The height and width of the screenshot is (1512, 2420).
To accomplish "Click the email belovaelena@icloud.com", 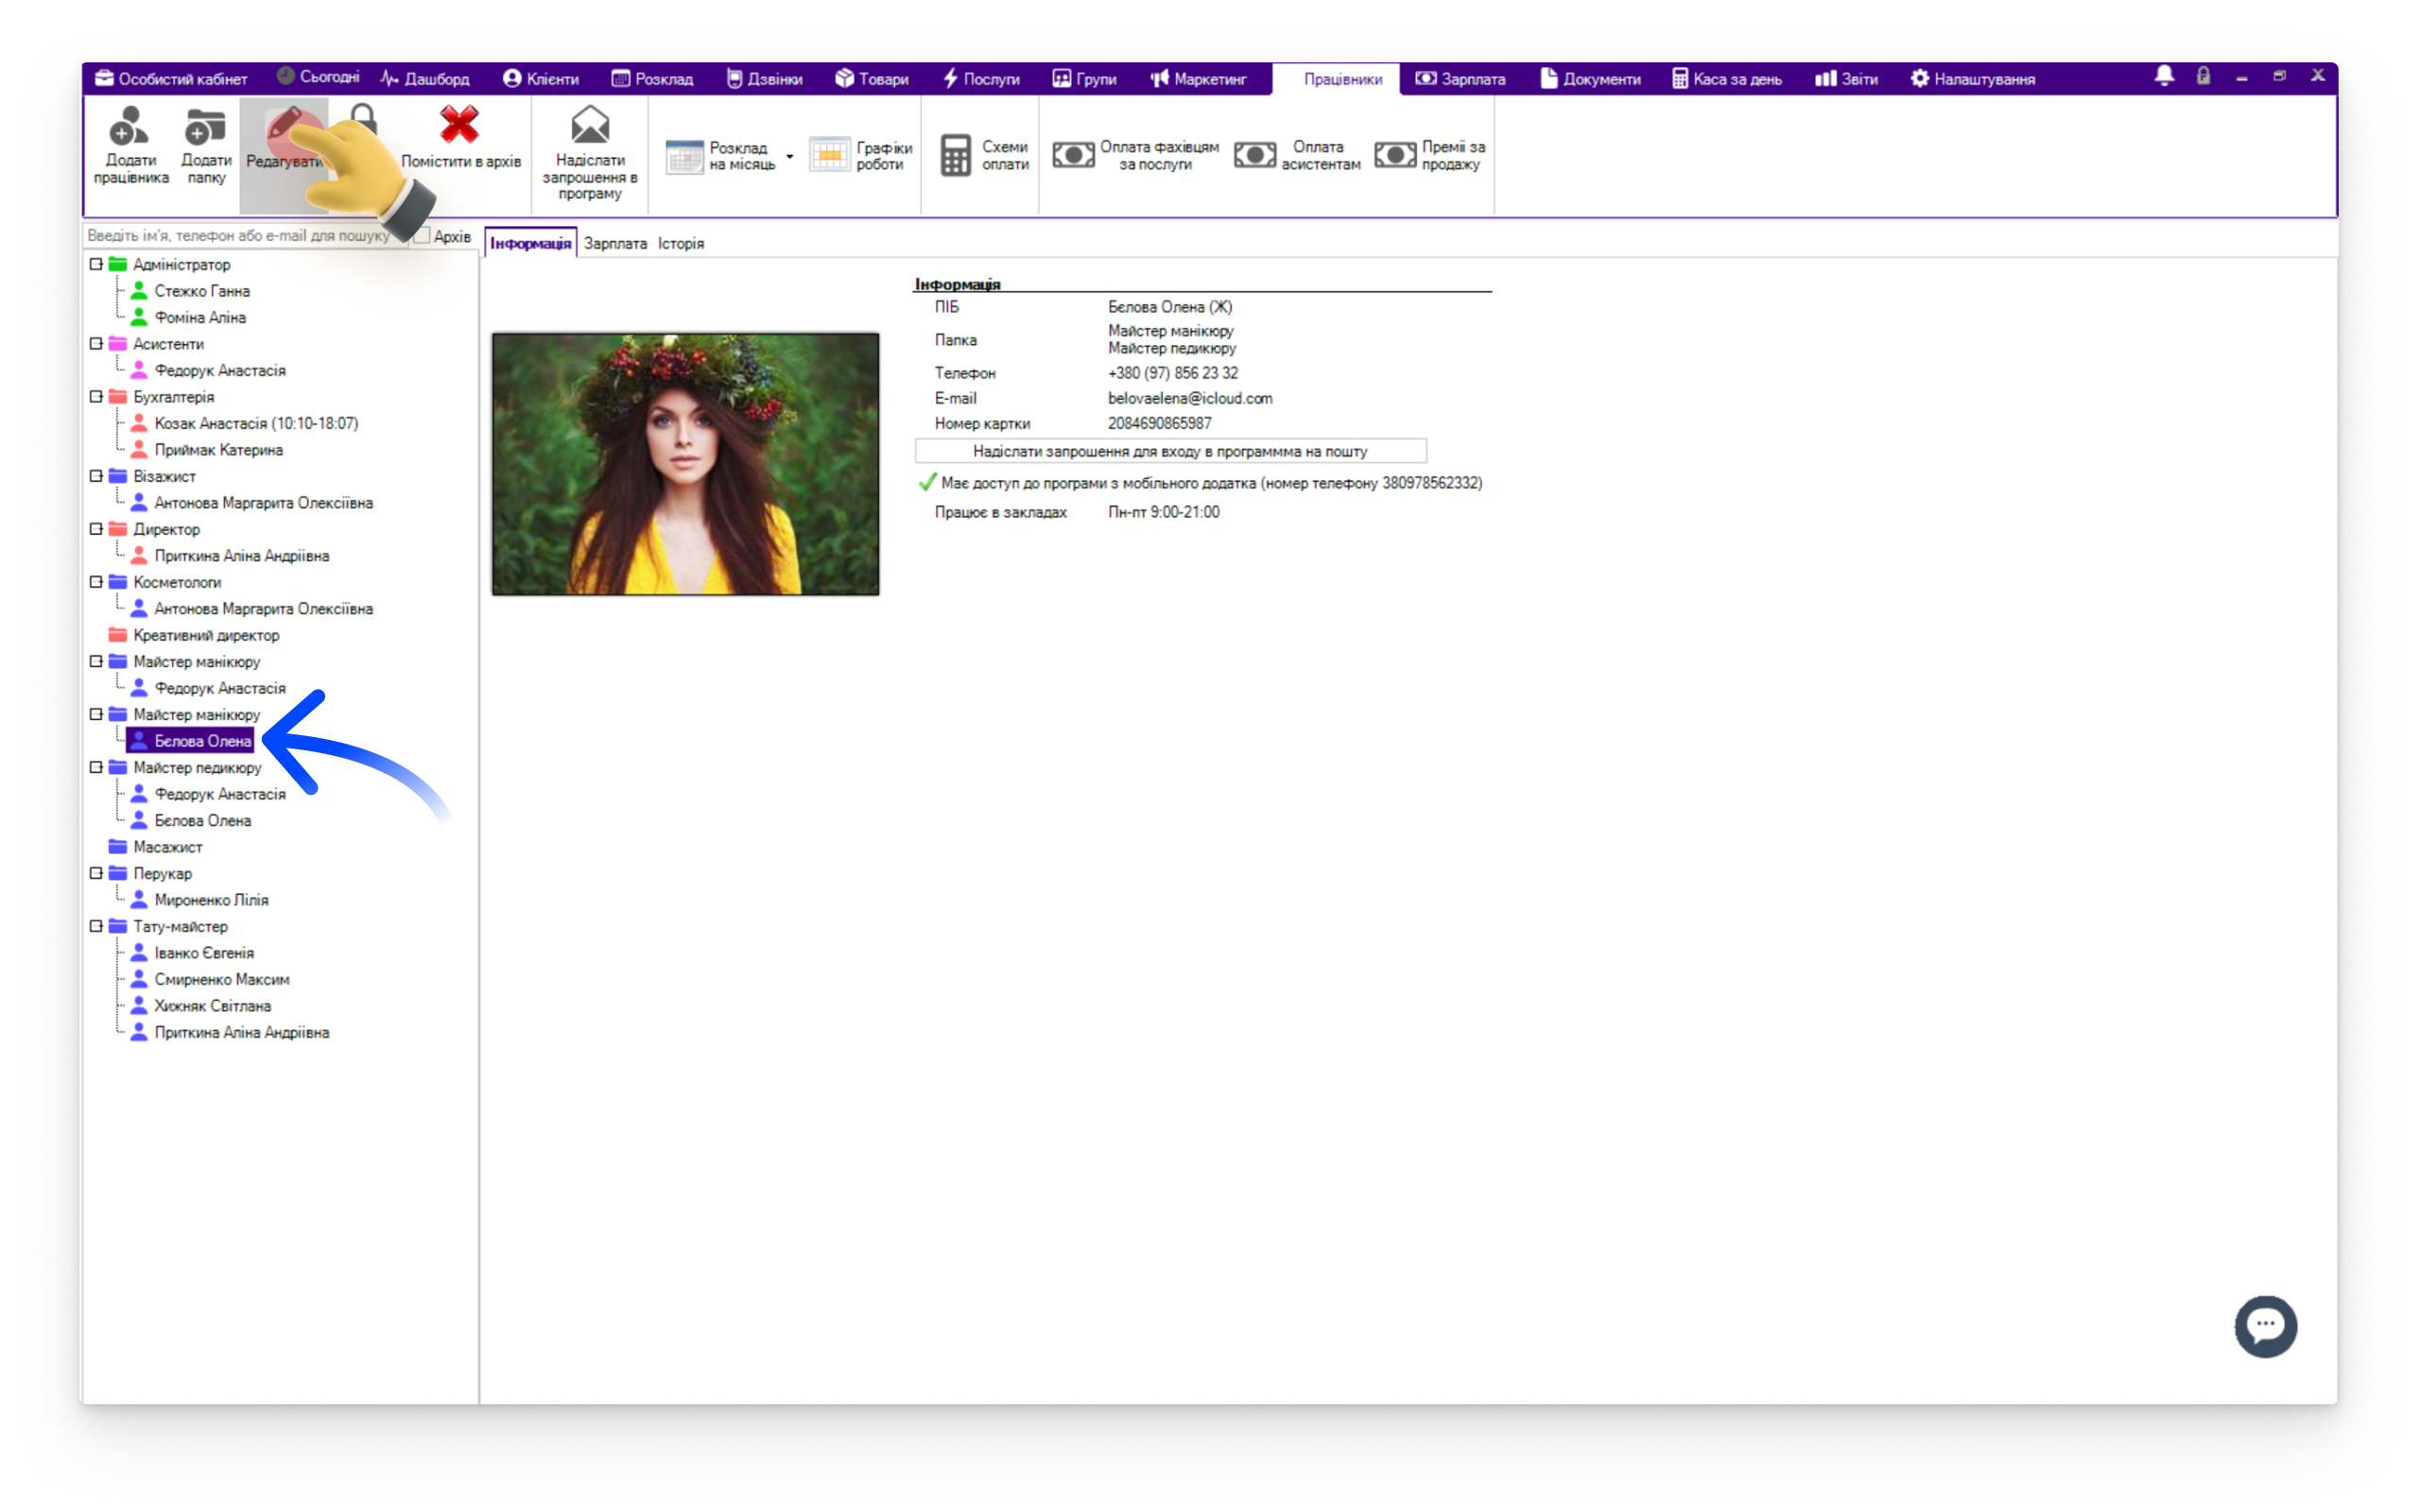I will pos(1190,398).
